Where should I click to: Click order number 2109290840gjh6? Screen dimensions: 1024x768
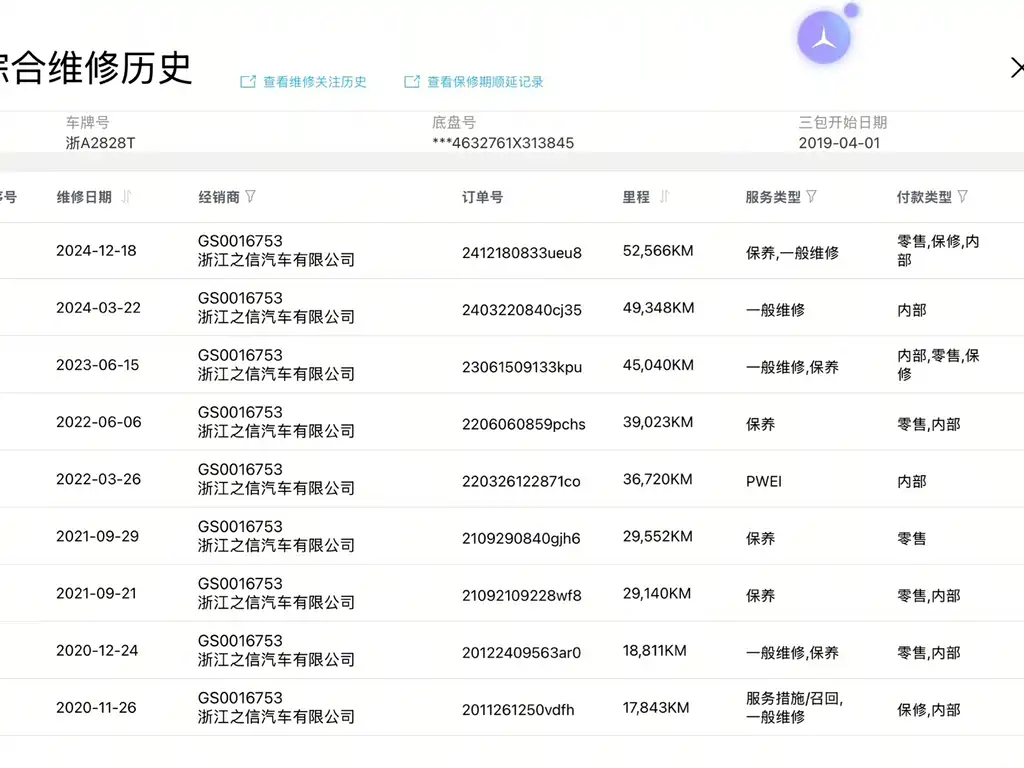[521, 538]
